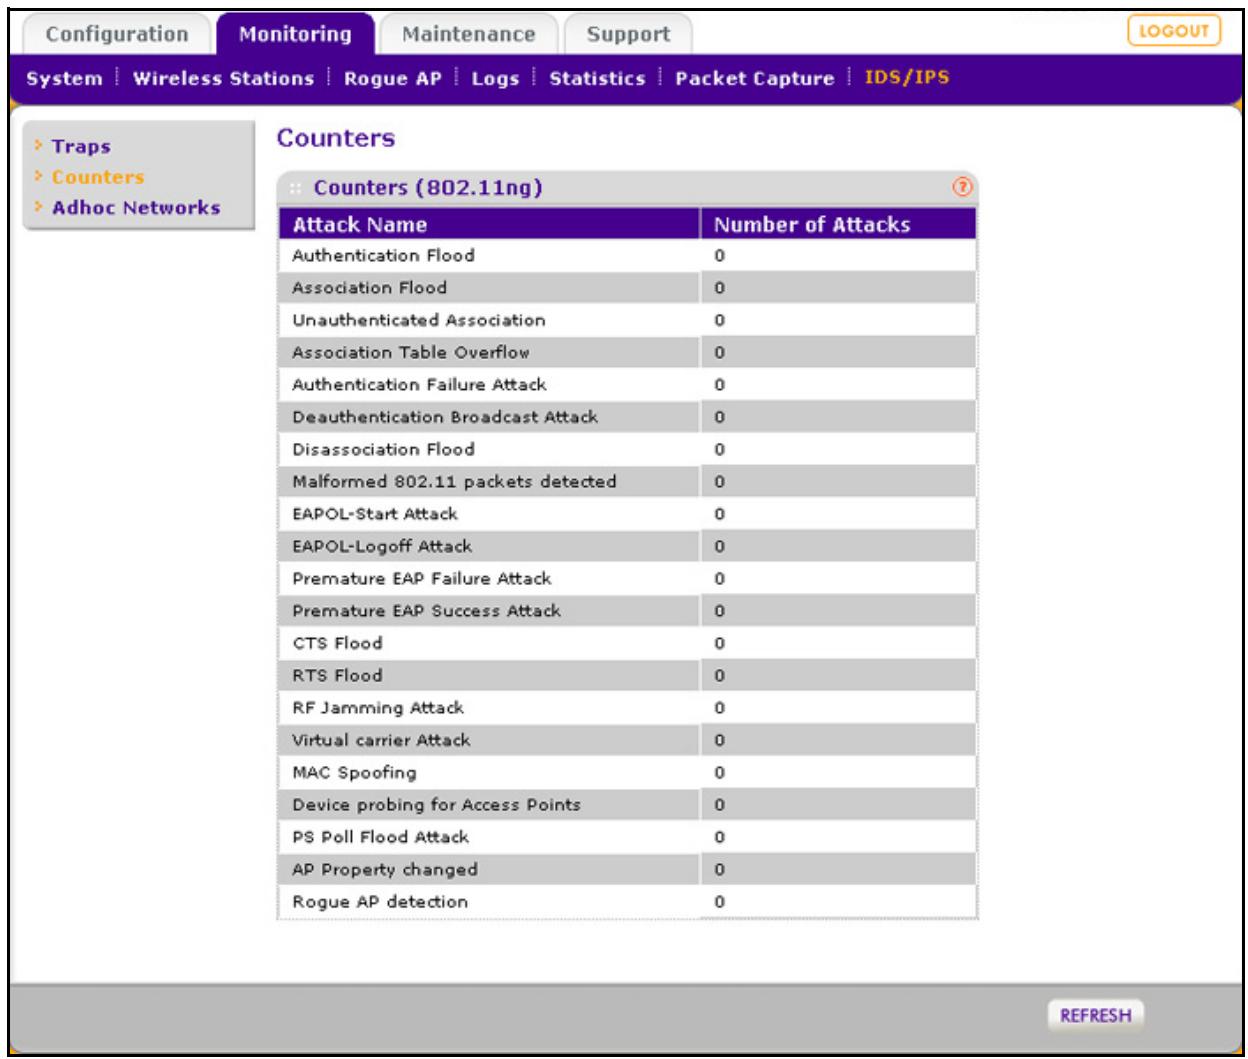Click the attack count for RF Jamming Attack
1248x1059 pixels.
tap(719, 708)
